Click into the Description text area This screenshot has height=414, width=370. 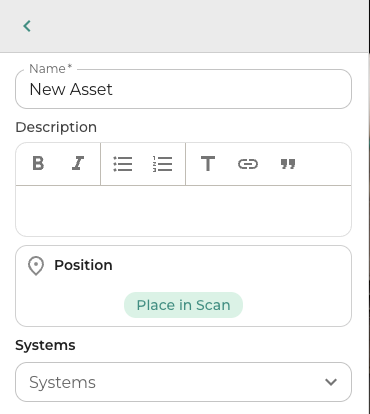click(183, 211)
